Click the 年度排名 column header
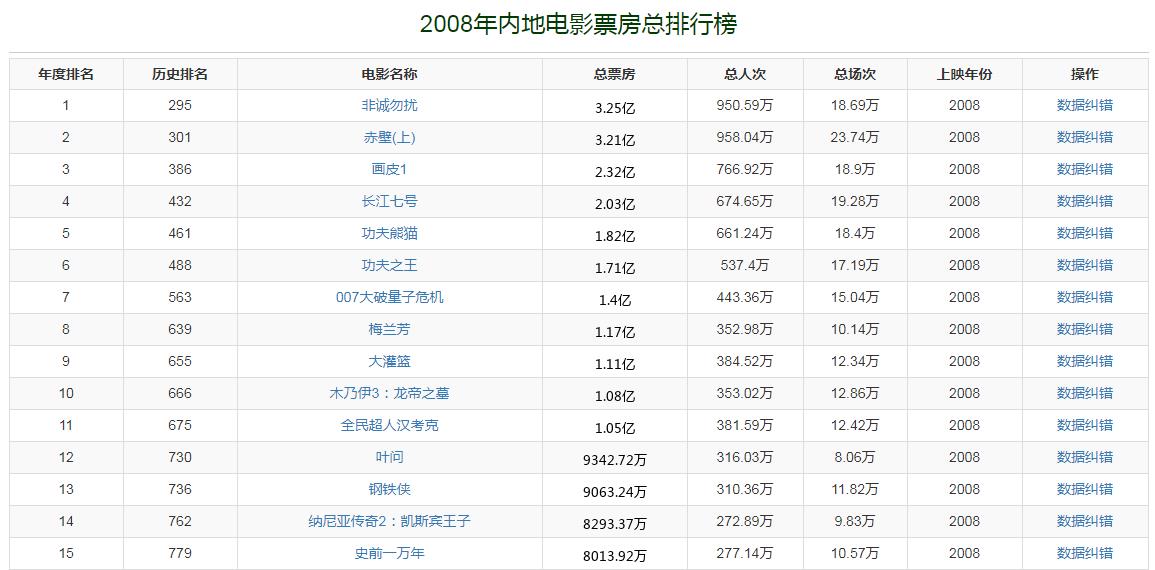The image size is (1155, 570). click(x=66, y=74)
